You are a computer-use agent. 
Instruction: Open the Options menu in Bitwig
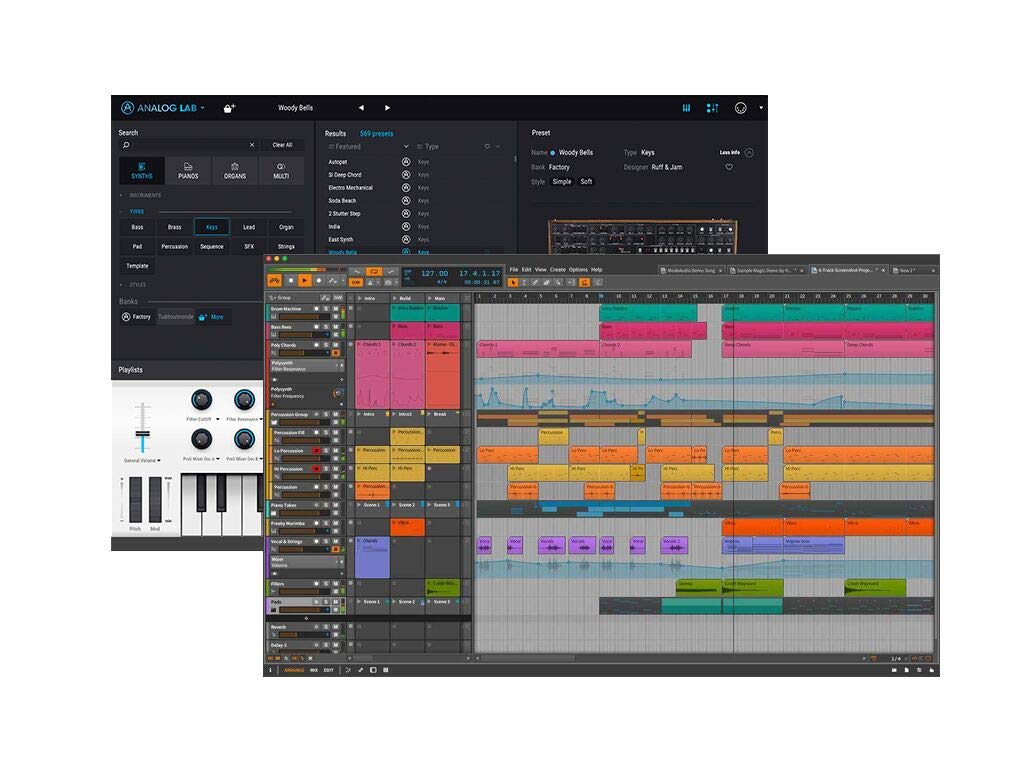[x=578, y=270]
